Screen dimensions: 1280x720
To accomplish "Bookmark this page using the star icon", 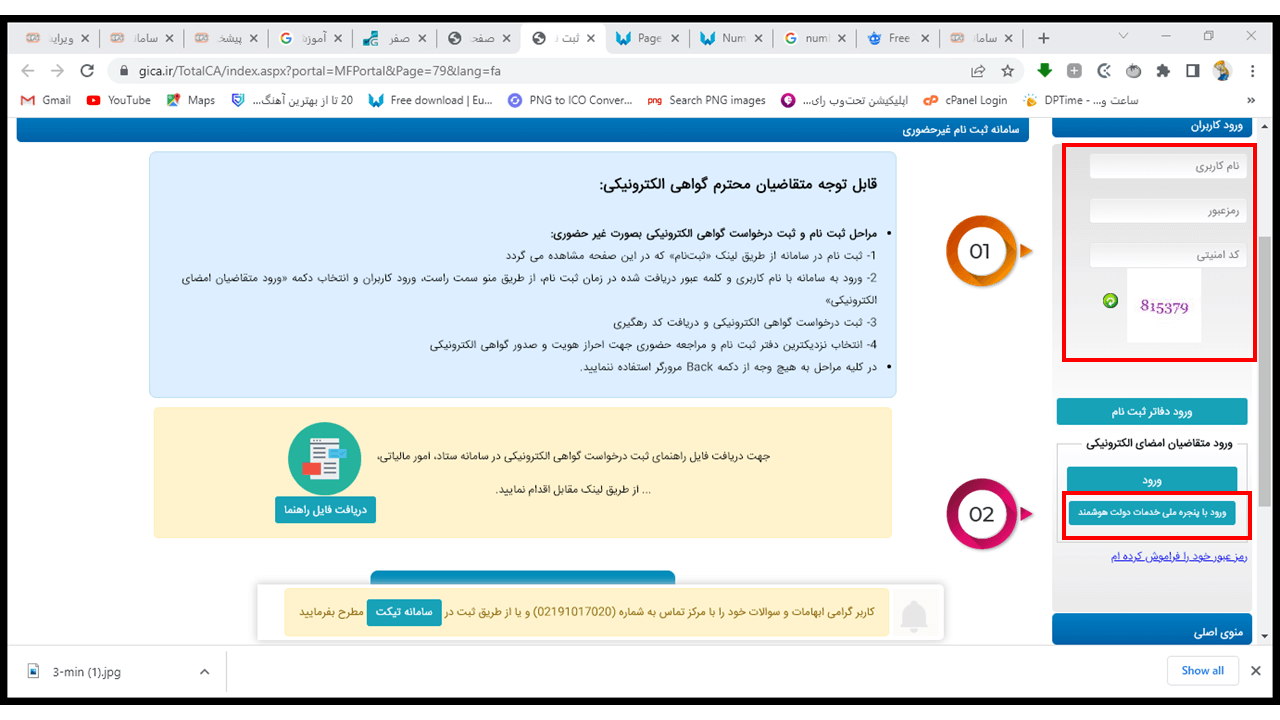I will click(x=1008, y=71).
